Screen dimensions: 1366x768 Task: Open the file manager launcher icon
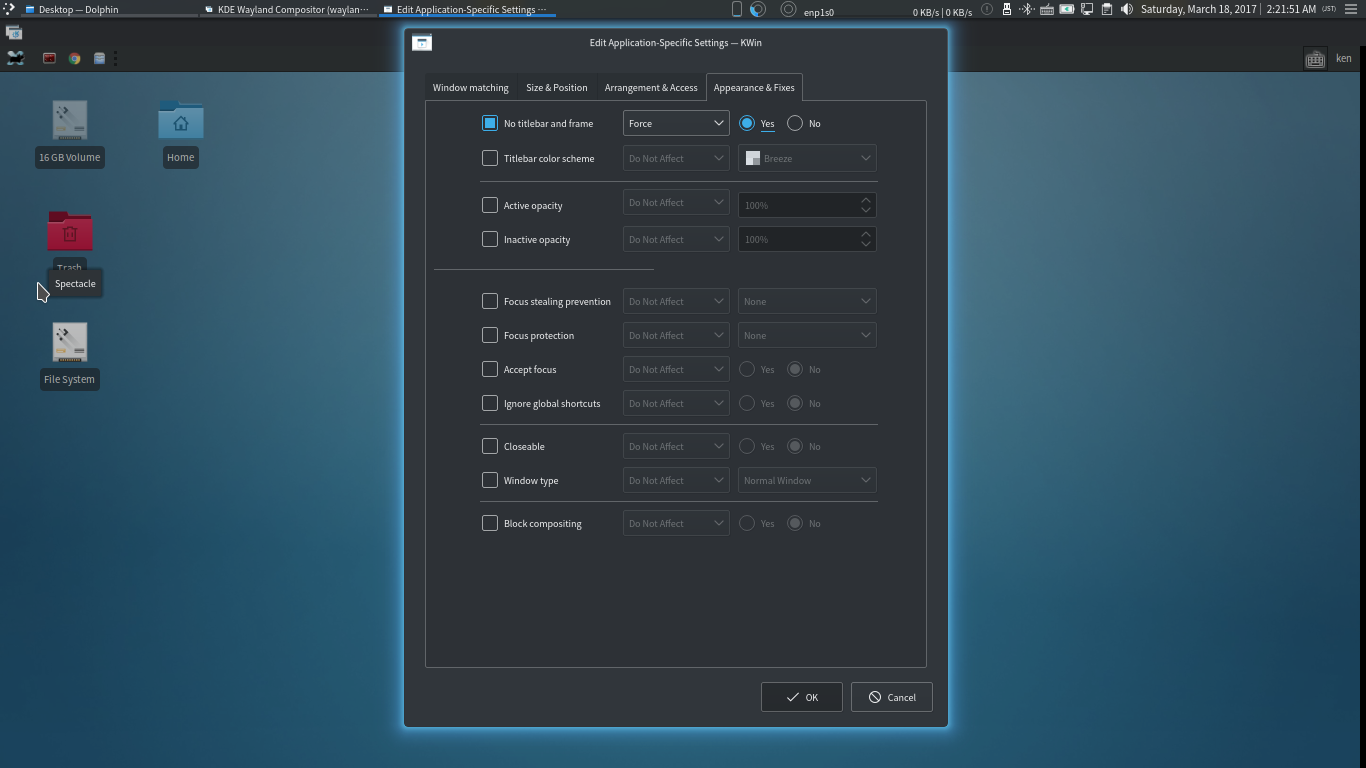[99, 58]
